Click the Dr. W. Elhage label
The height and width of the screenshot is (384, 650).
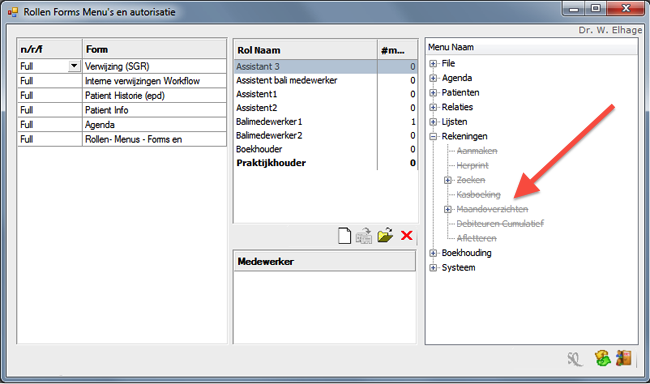pyautogui.click(x=610, y=30)
